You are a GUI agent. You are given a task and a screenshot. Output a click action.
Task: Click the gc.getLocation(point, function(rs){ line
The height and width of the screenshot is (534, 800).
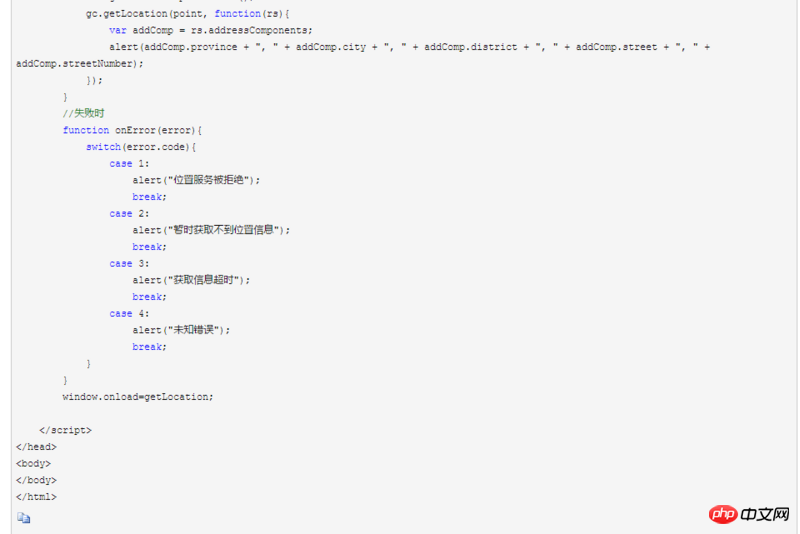(x=187, y=14)
